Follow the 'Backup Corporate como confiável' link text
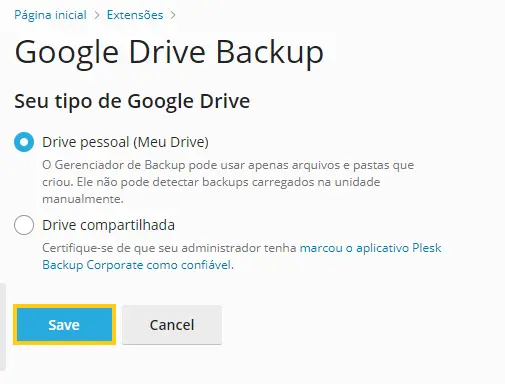This screenshot has height=384, width=505. tap(137, 265)
